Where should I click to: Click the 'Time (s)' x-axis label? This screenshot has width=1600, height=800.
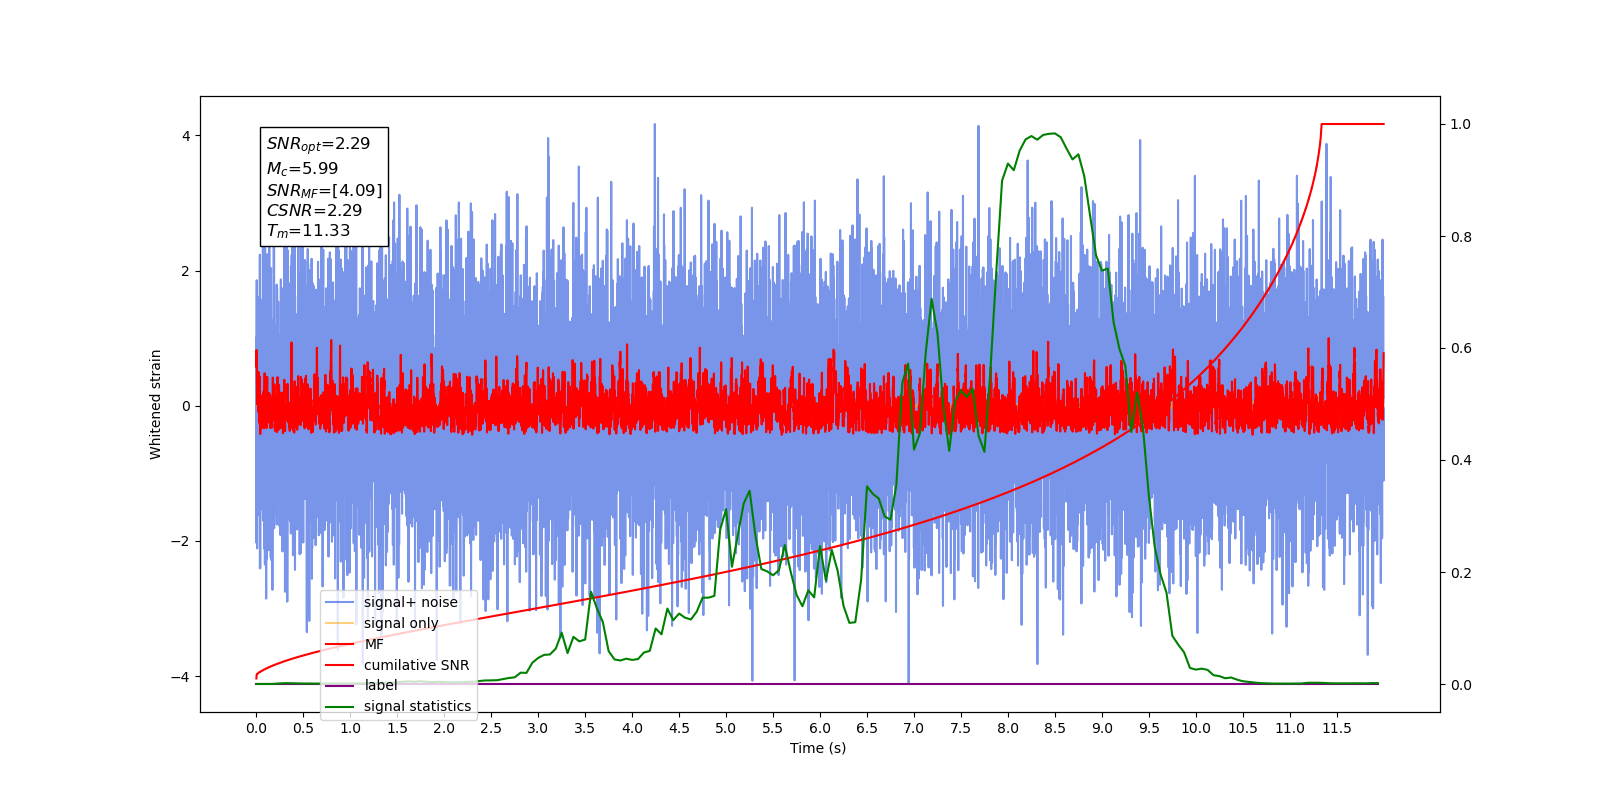(818, 748)
